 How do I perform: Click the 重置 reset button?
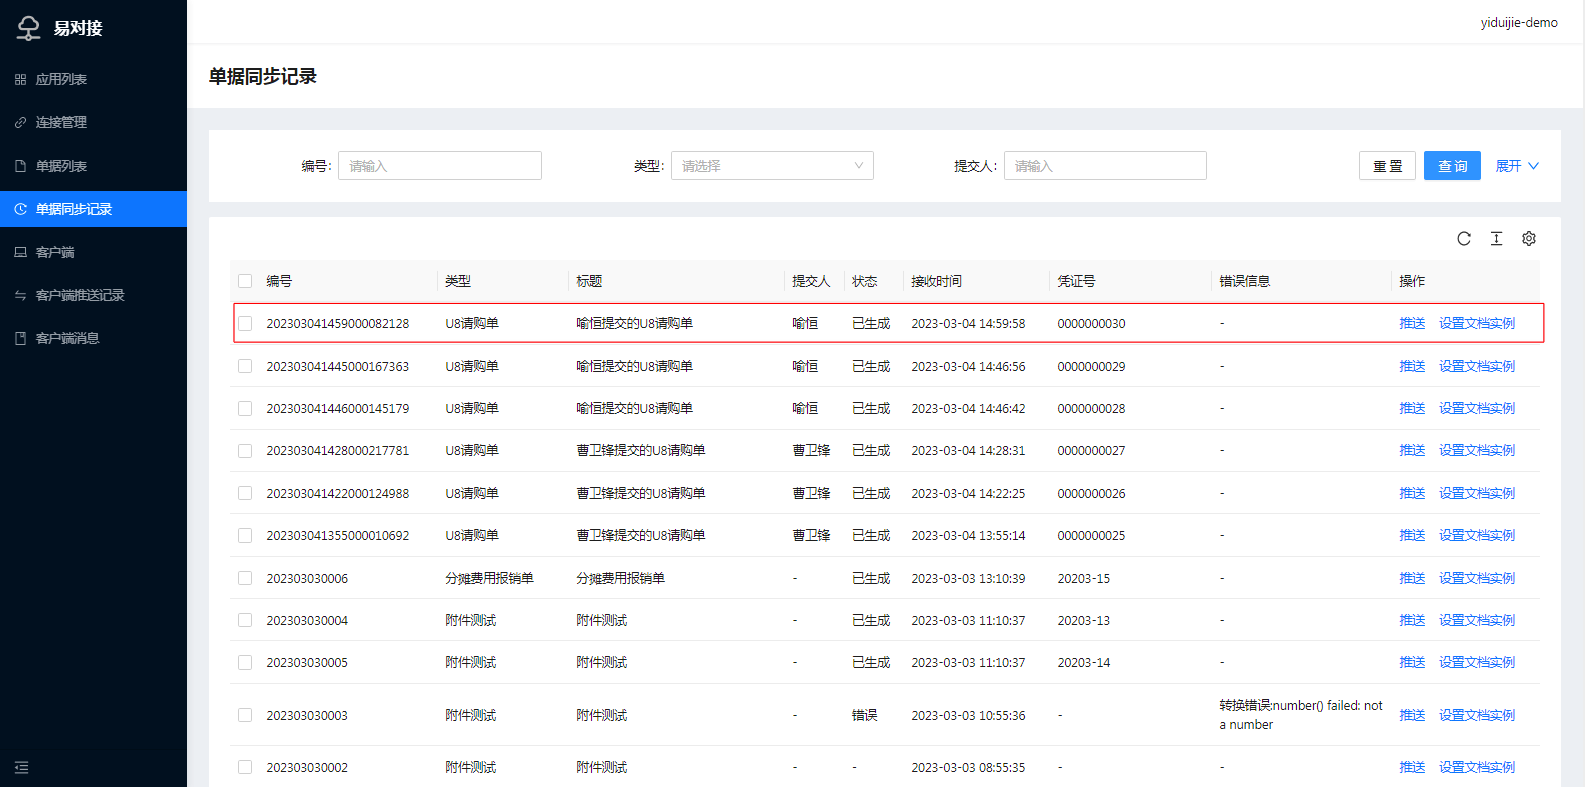(1387, 166)
